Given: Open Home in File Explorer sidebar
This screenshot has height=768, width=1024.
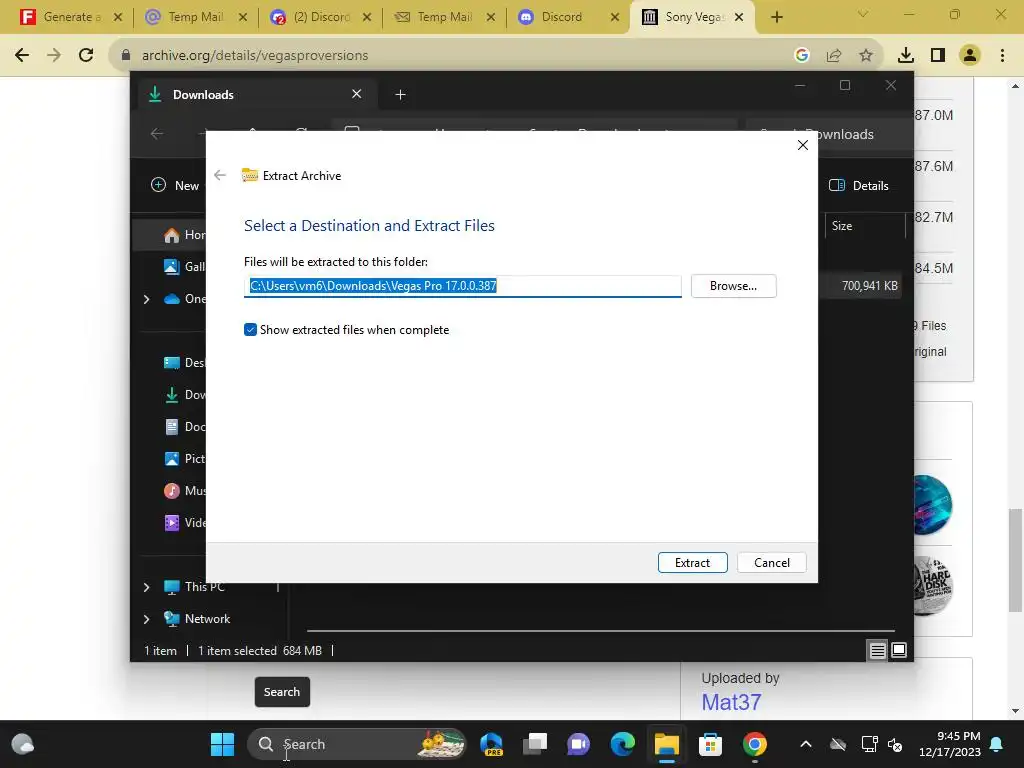Looking at the screenshot, I should tap(184, 235).
